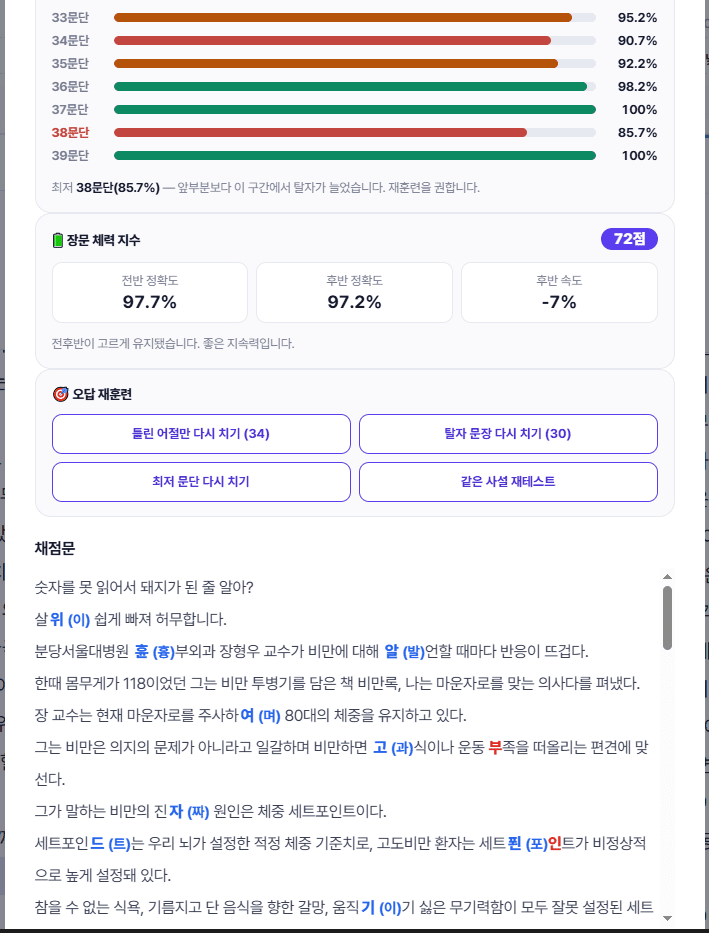
Task: Click the 틀린 어절만 다시 치기 (34) button
Action: click(x=201, y=434)
